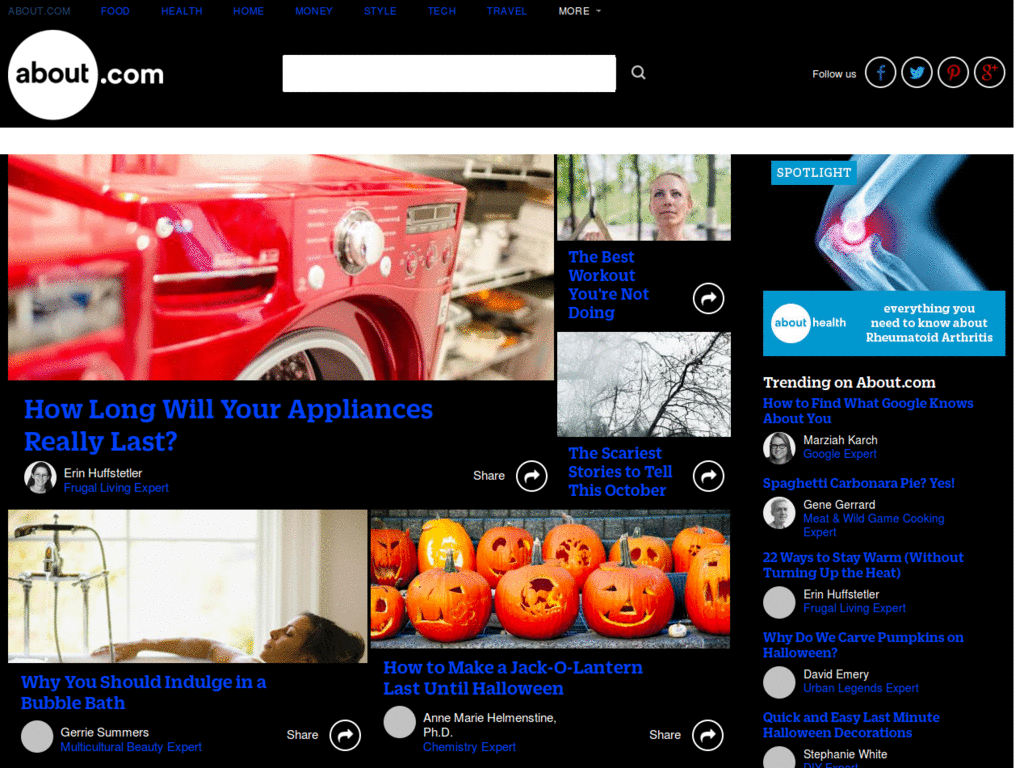Screen dimensions: 1024x768
Task: Open 'The Best Workout You're Not Doing'
Action: pos(609,285)
